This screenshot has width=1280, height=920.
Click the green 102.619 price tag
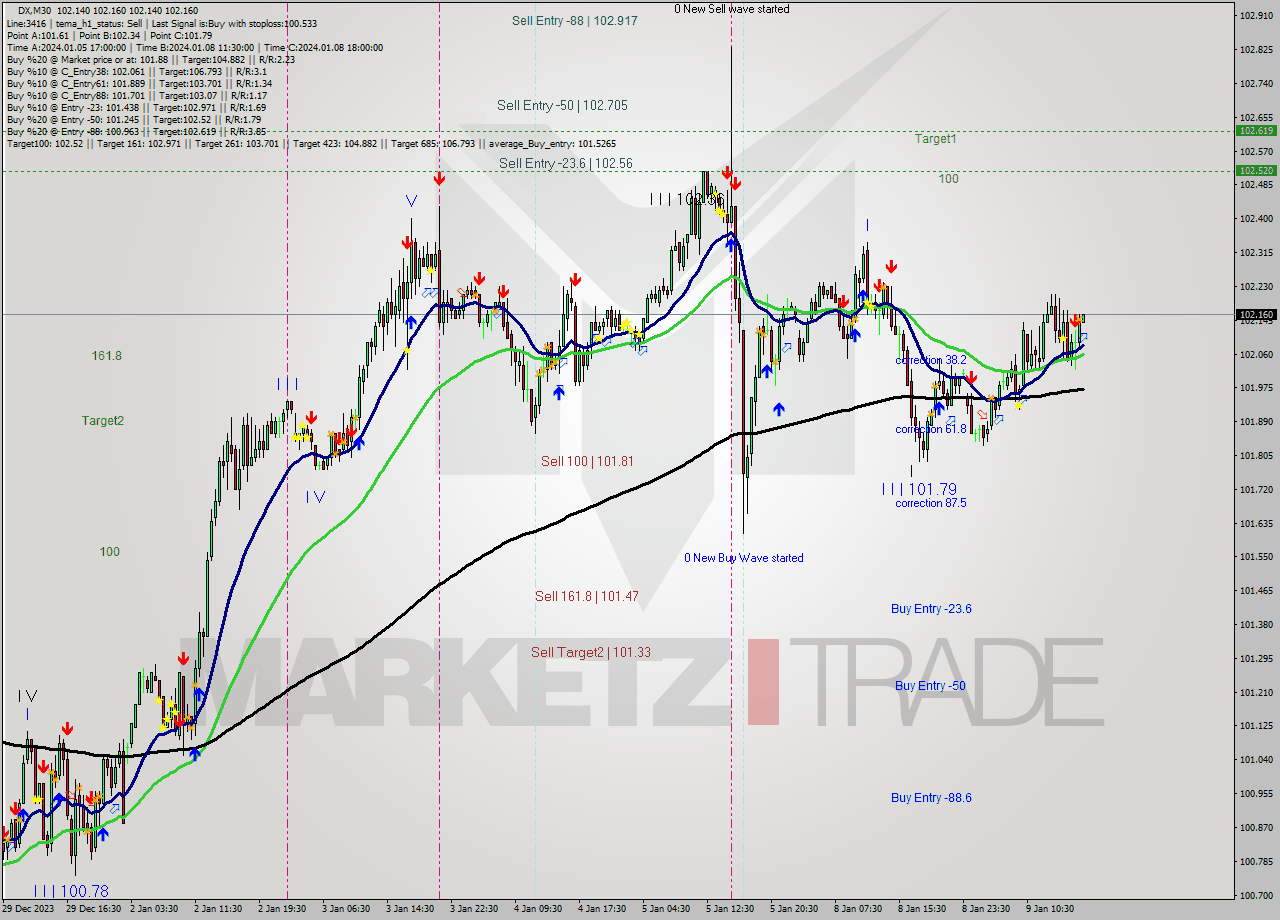point(1256,131)
